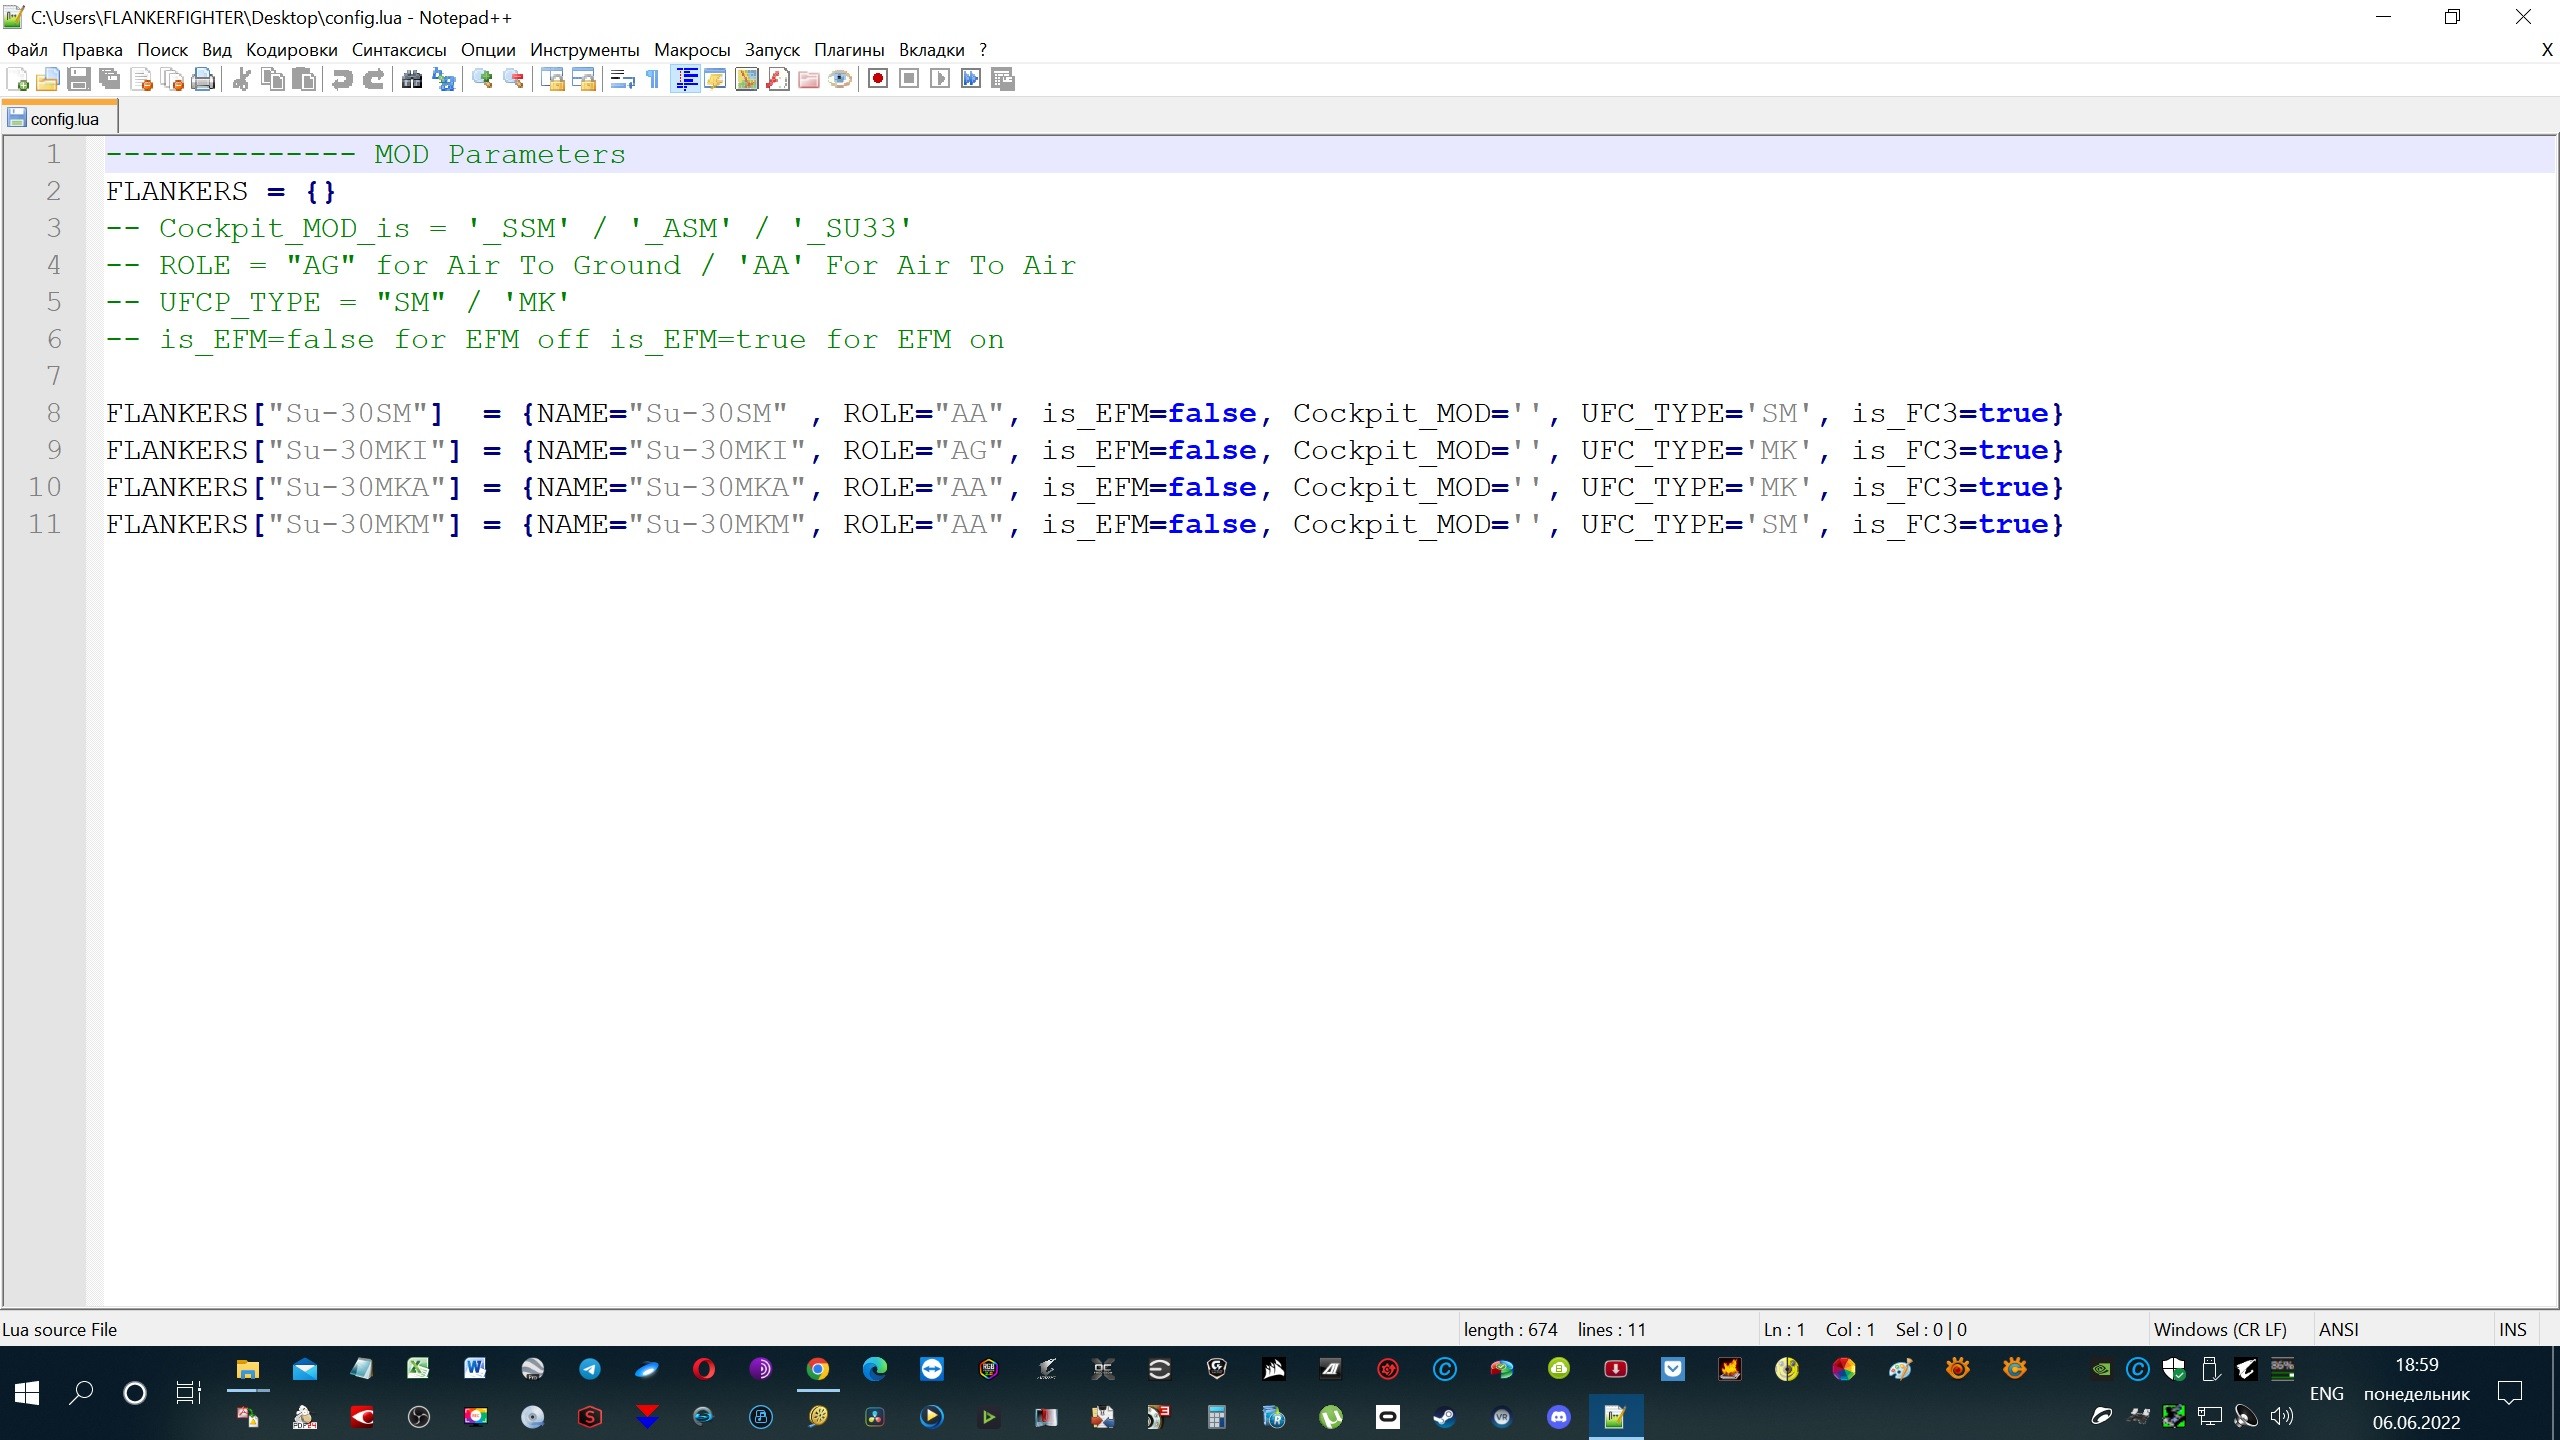Open the Кодировки menu
The width and height of the screenshot is (2560, 1440).
(291, 50)
